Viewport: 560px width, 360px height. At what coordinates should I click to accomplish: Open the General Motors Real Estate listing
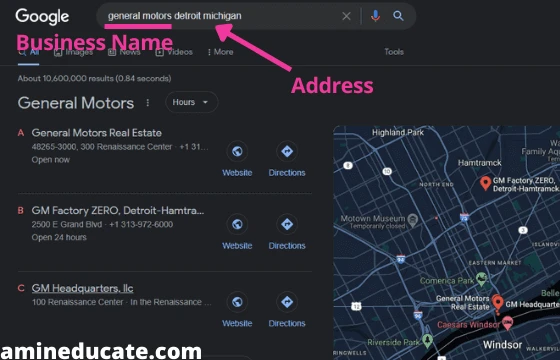[96, 133]
